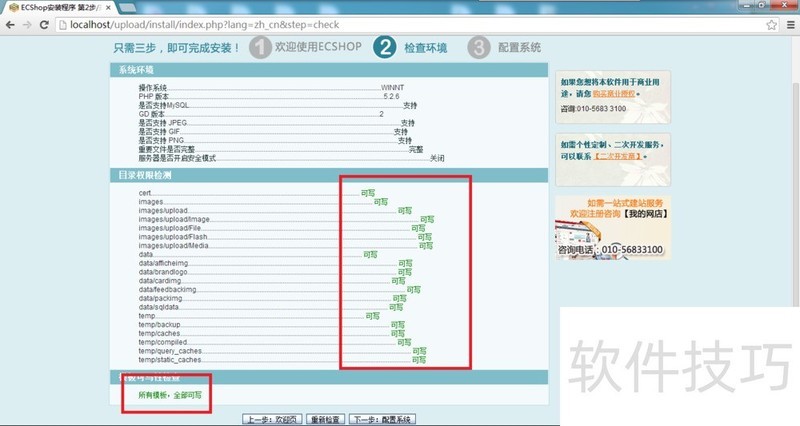Click the data/packimg directory row
The height and width of the screenshot is (426, 800).
coord(272,298)
